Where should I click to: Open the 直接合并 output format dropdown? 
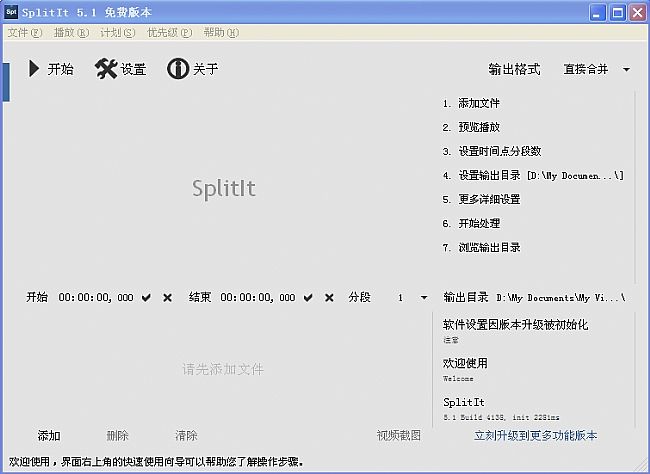597,69
